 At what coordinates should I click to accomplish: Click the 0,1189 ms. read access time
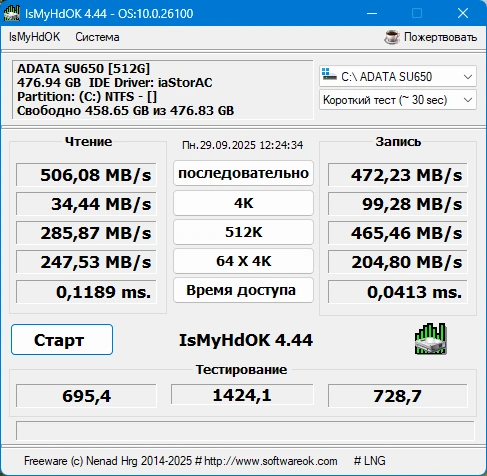[86, 292]
